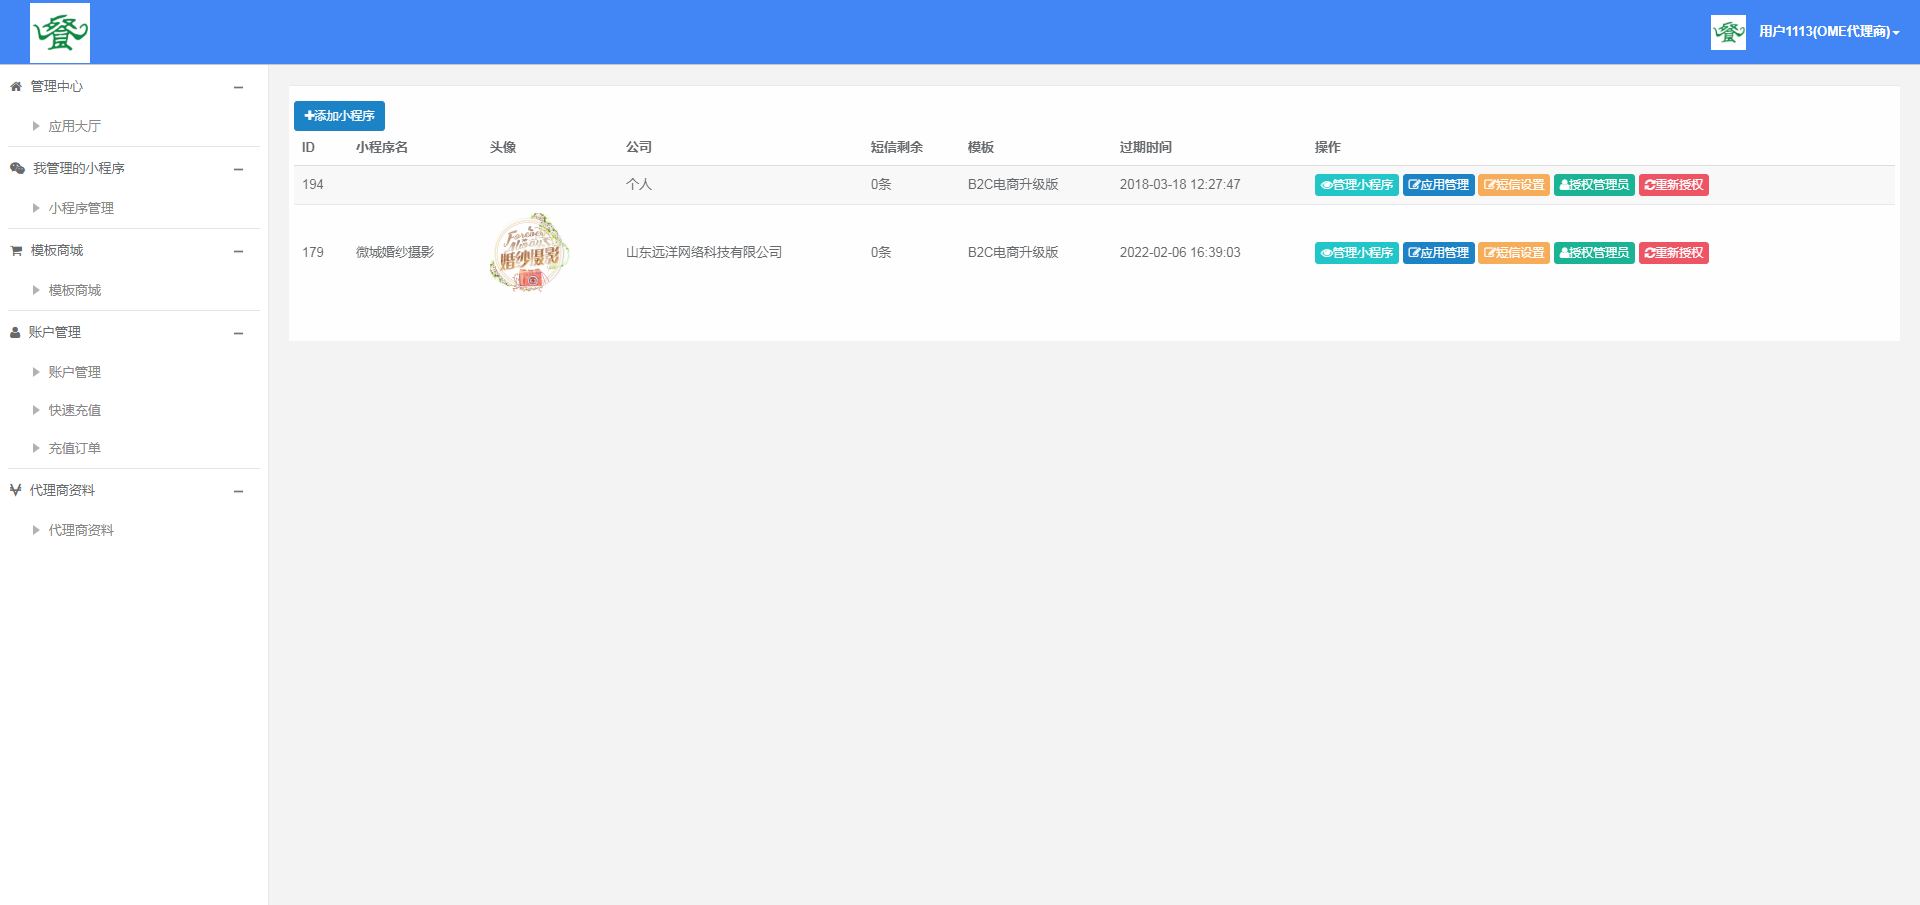
Task: Collapse the 管理中心 sidebar section
Action: pos(238,88)
